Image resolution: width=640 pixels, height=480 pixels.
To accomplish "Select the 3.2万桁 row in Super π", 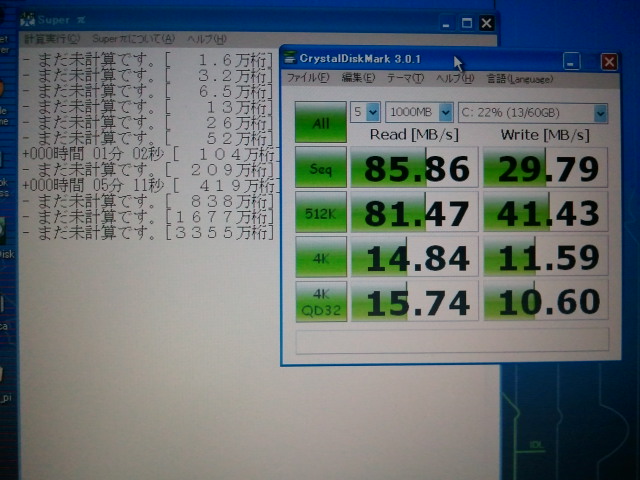I will [x=148, y=76].
